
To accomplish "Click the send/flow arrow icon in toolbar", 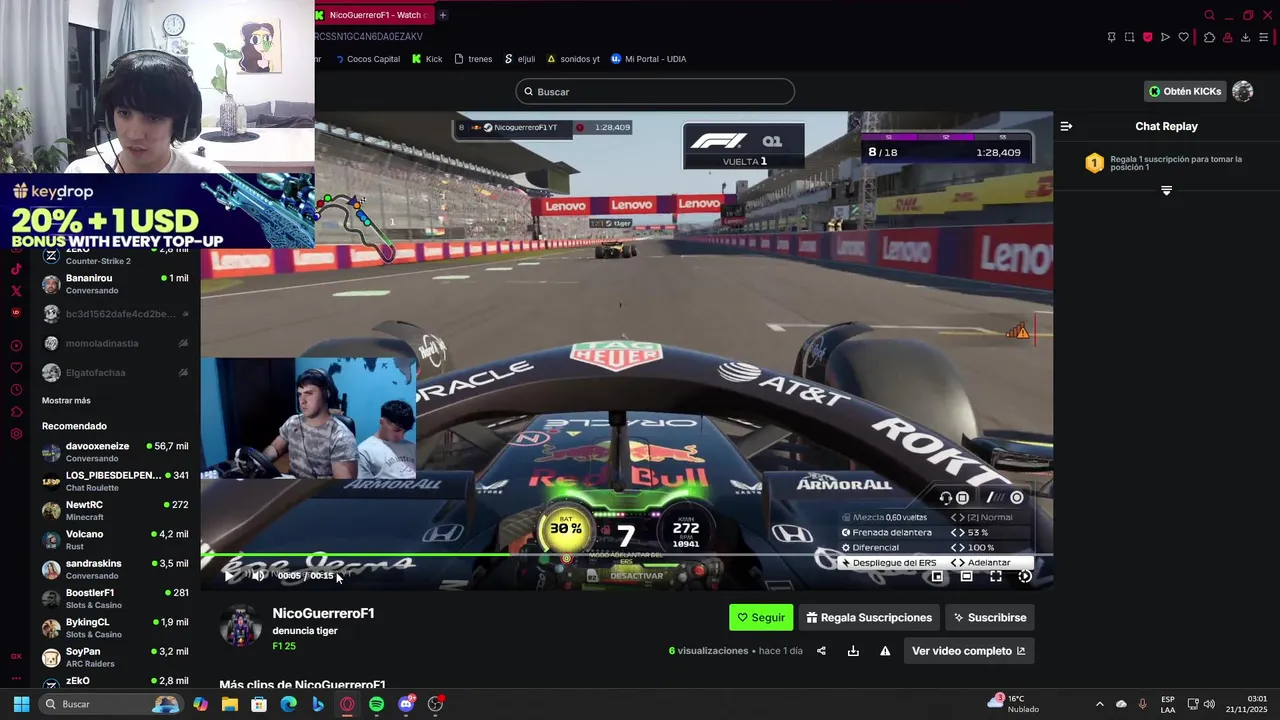I will click(x=1165, y=37).
